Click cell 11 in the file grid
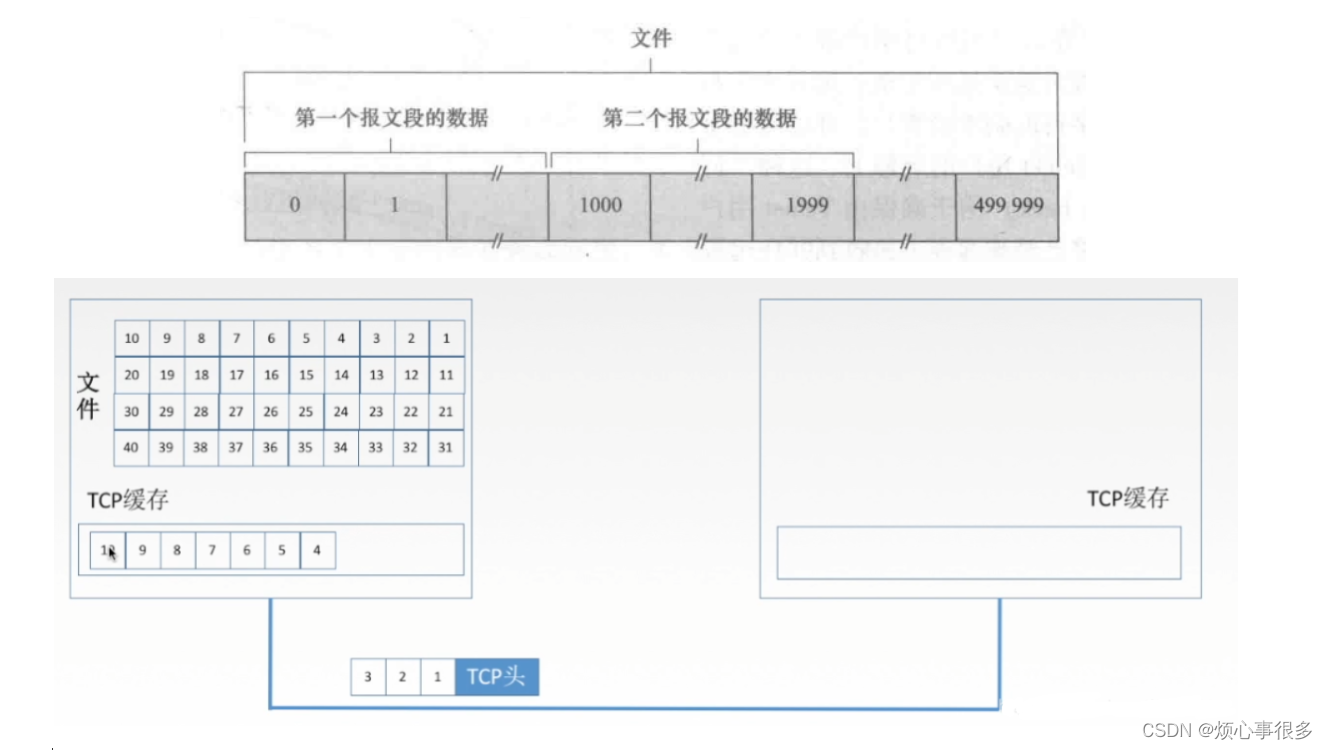The image size is (1328, 750). tap(446, 375)
